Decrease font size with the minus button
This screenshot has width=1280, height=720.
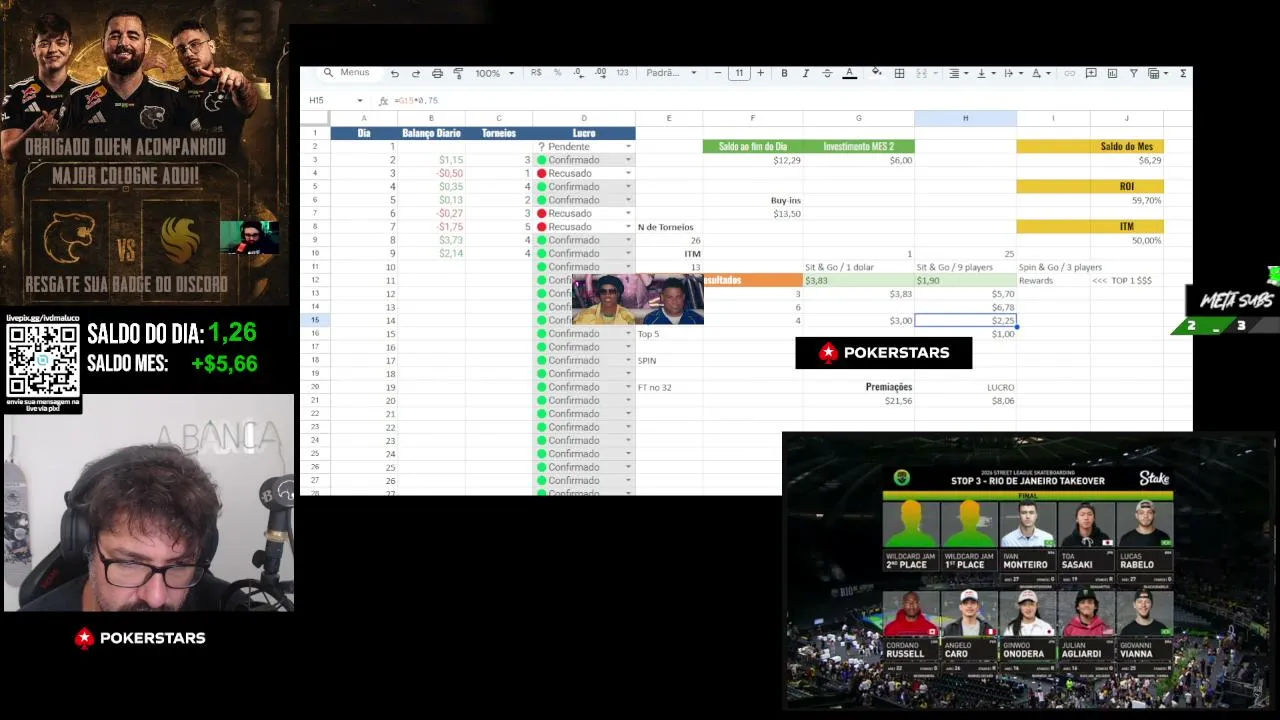click(718, 73)
